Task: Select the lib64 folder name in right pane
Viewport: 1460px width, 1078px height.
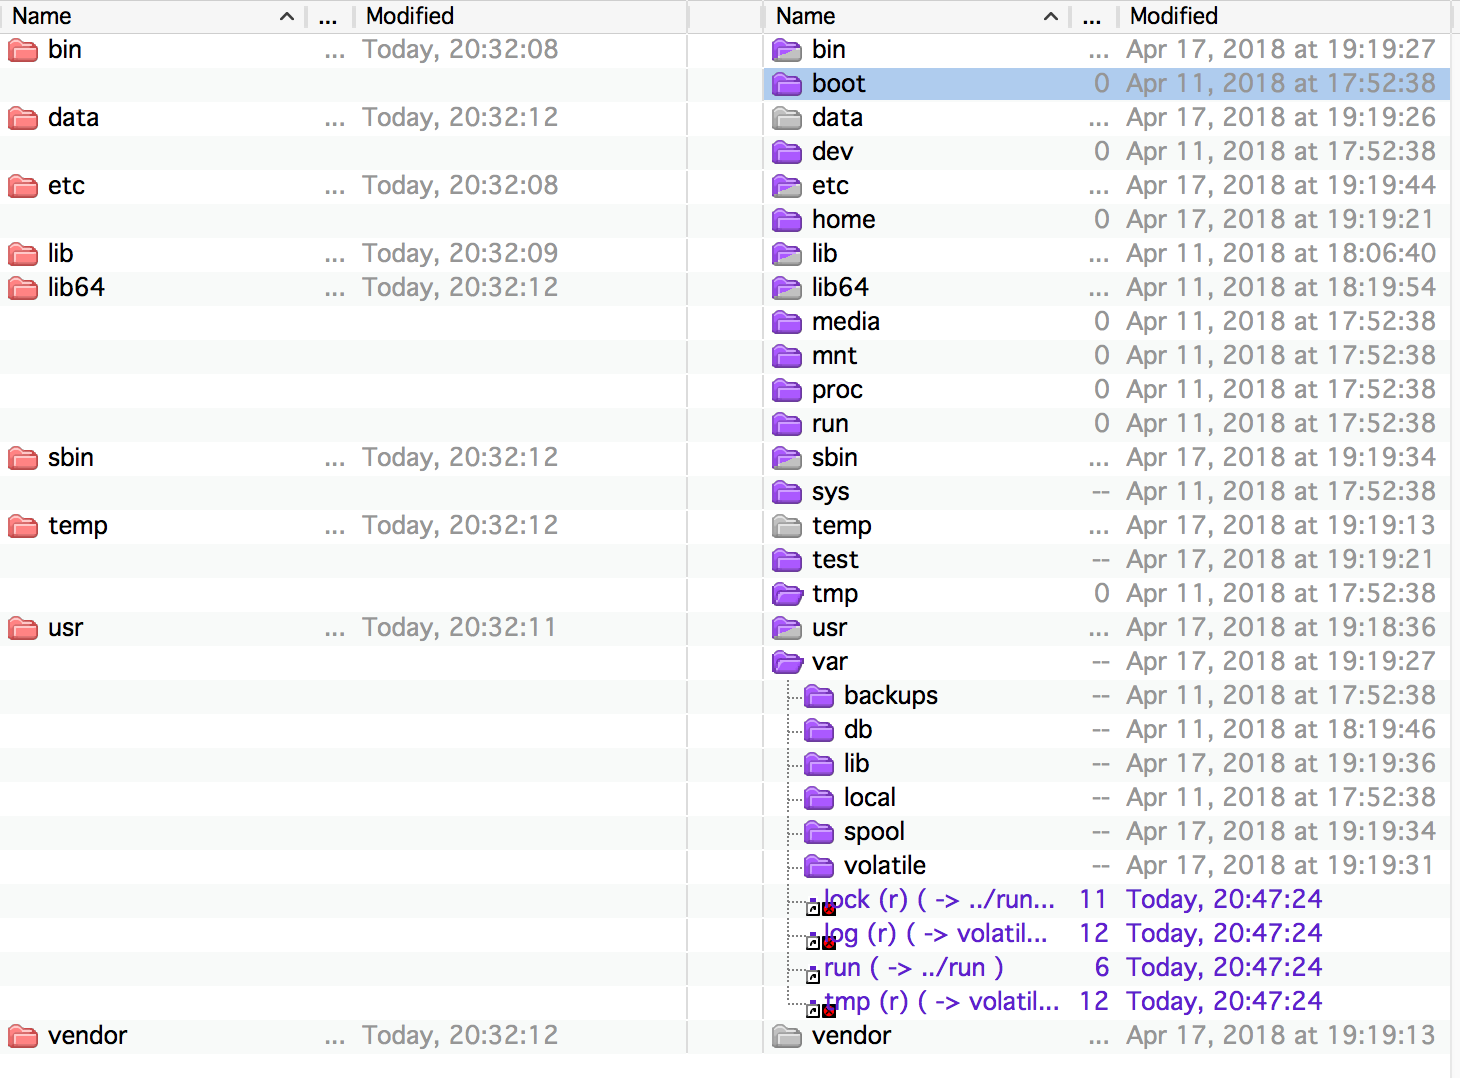Action: [x=840, y=288]
